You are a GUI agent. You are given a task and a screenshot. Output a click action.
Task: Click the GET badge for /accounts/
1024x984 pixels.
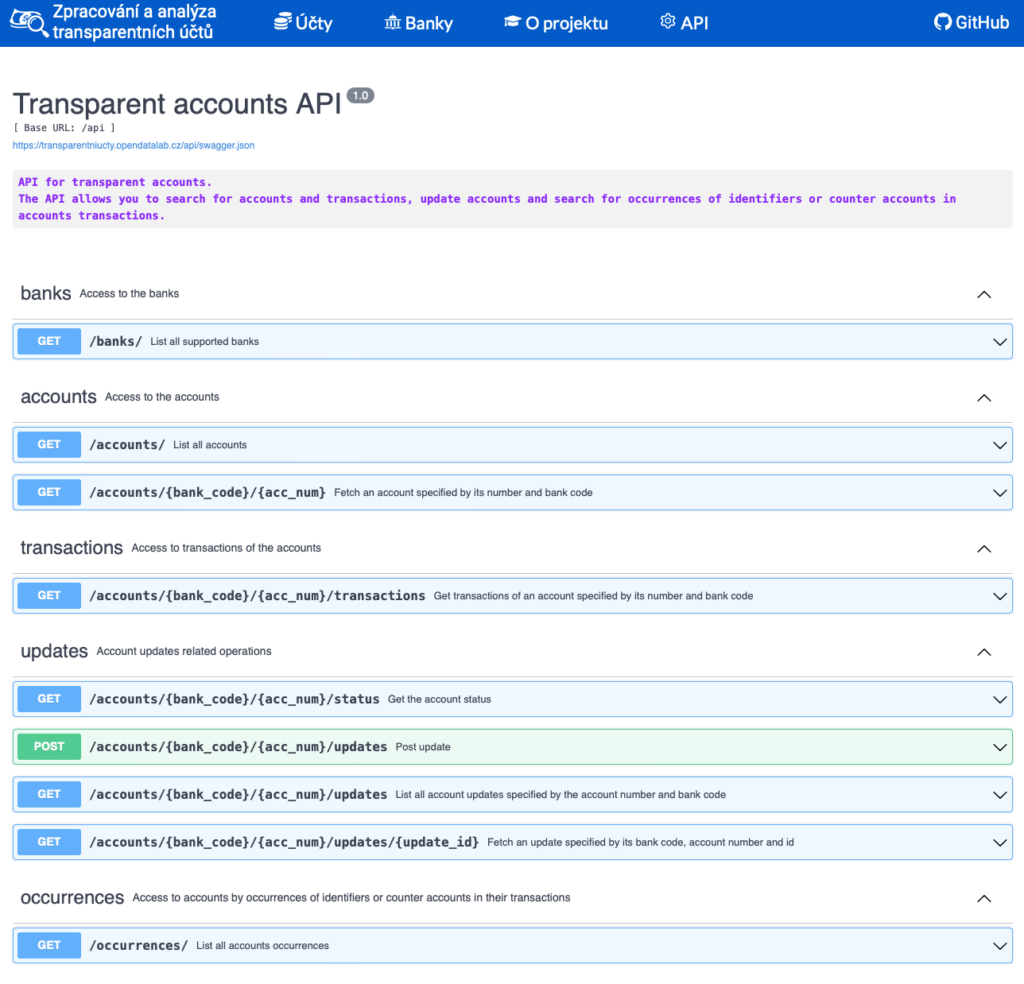(x=49, y=445)
